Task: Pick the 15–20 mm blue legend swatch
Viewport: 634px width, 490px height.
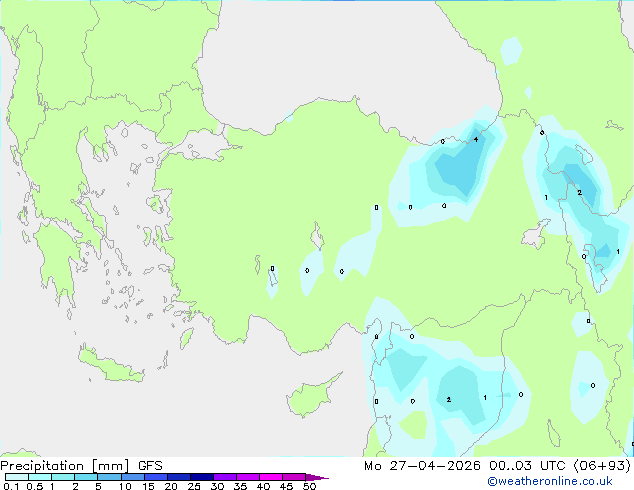Action: click(x=156, y=477)
